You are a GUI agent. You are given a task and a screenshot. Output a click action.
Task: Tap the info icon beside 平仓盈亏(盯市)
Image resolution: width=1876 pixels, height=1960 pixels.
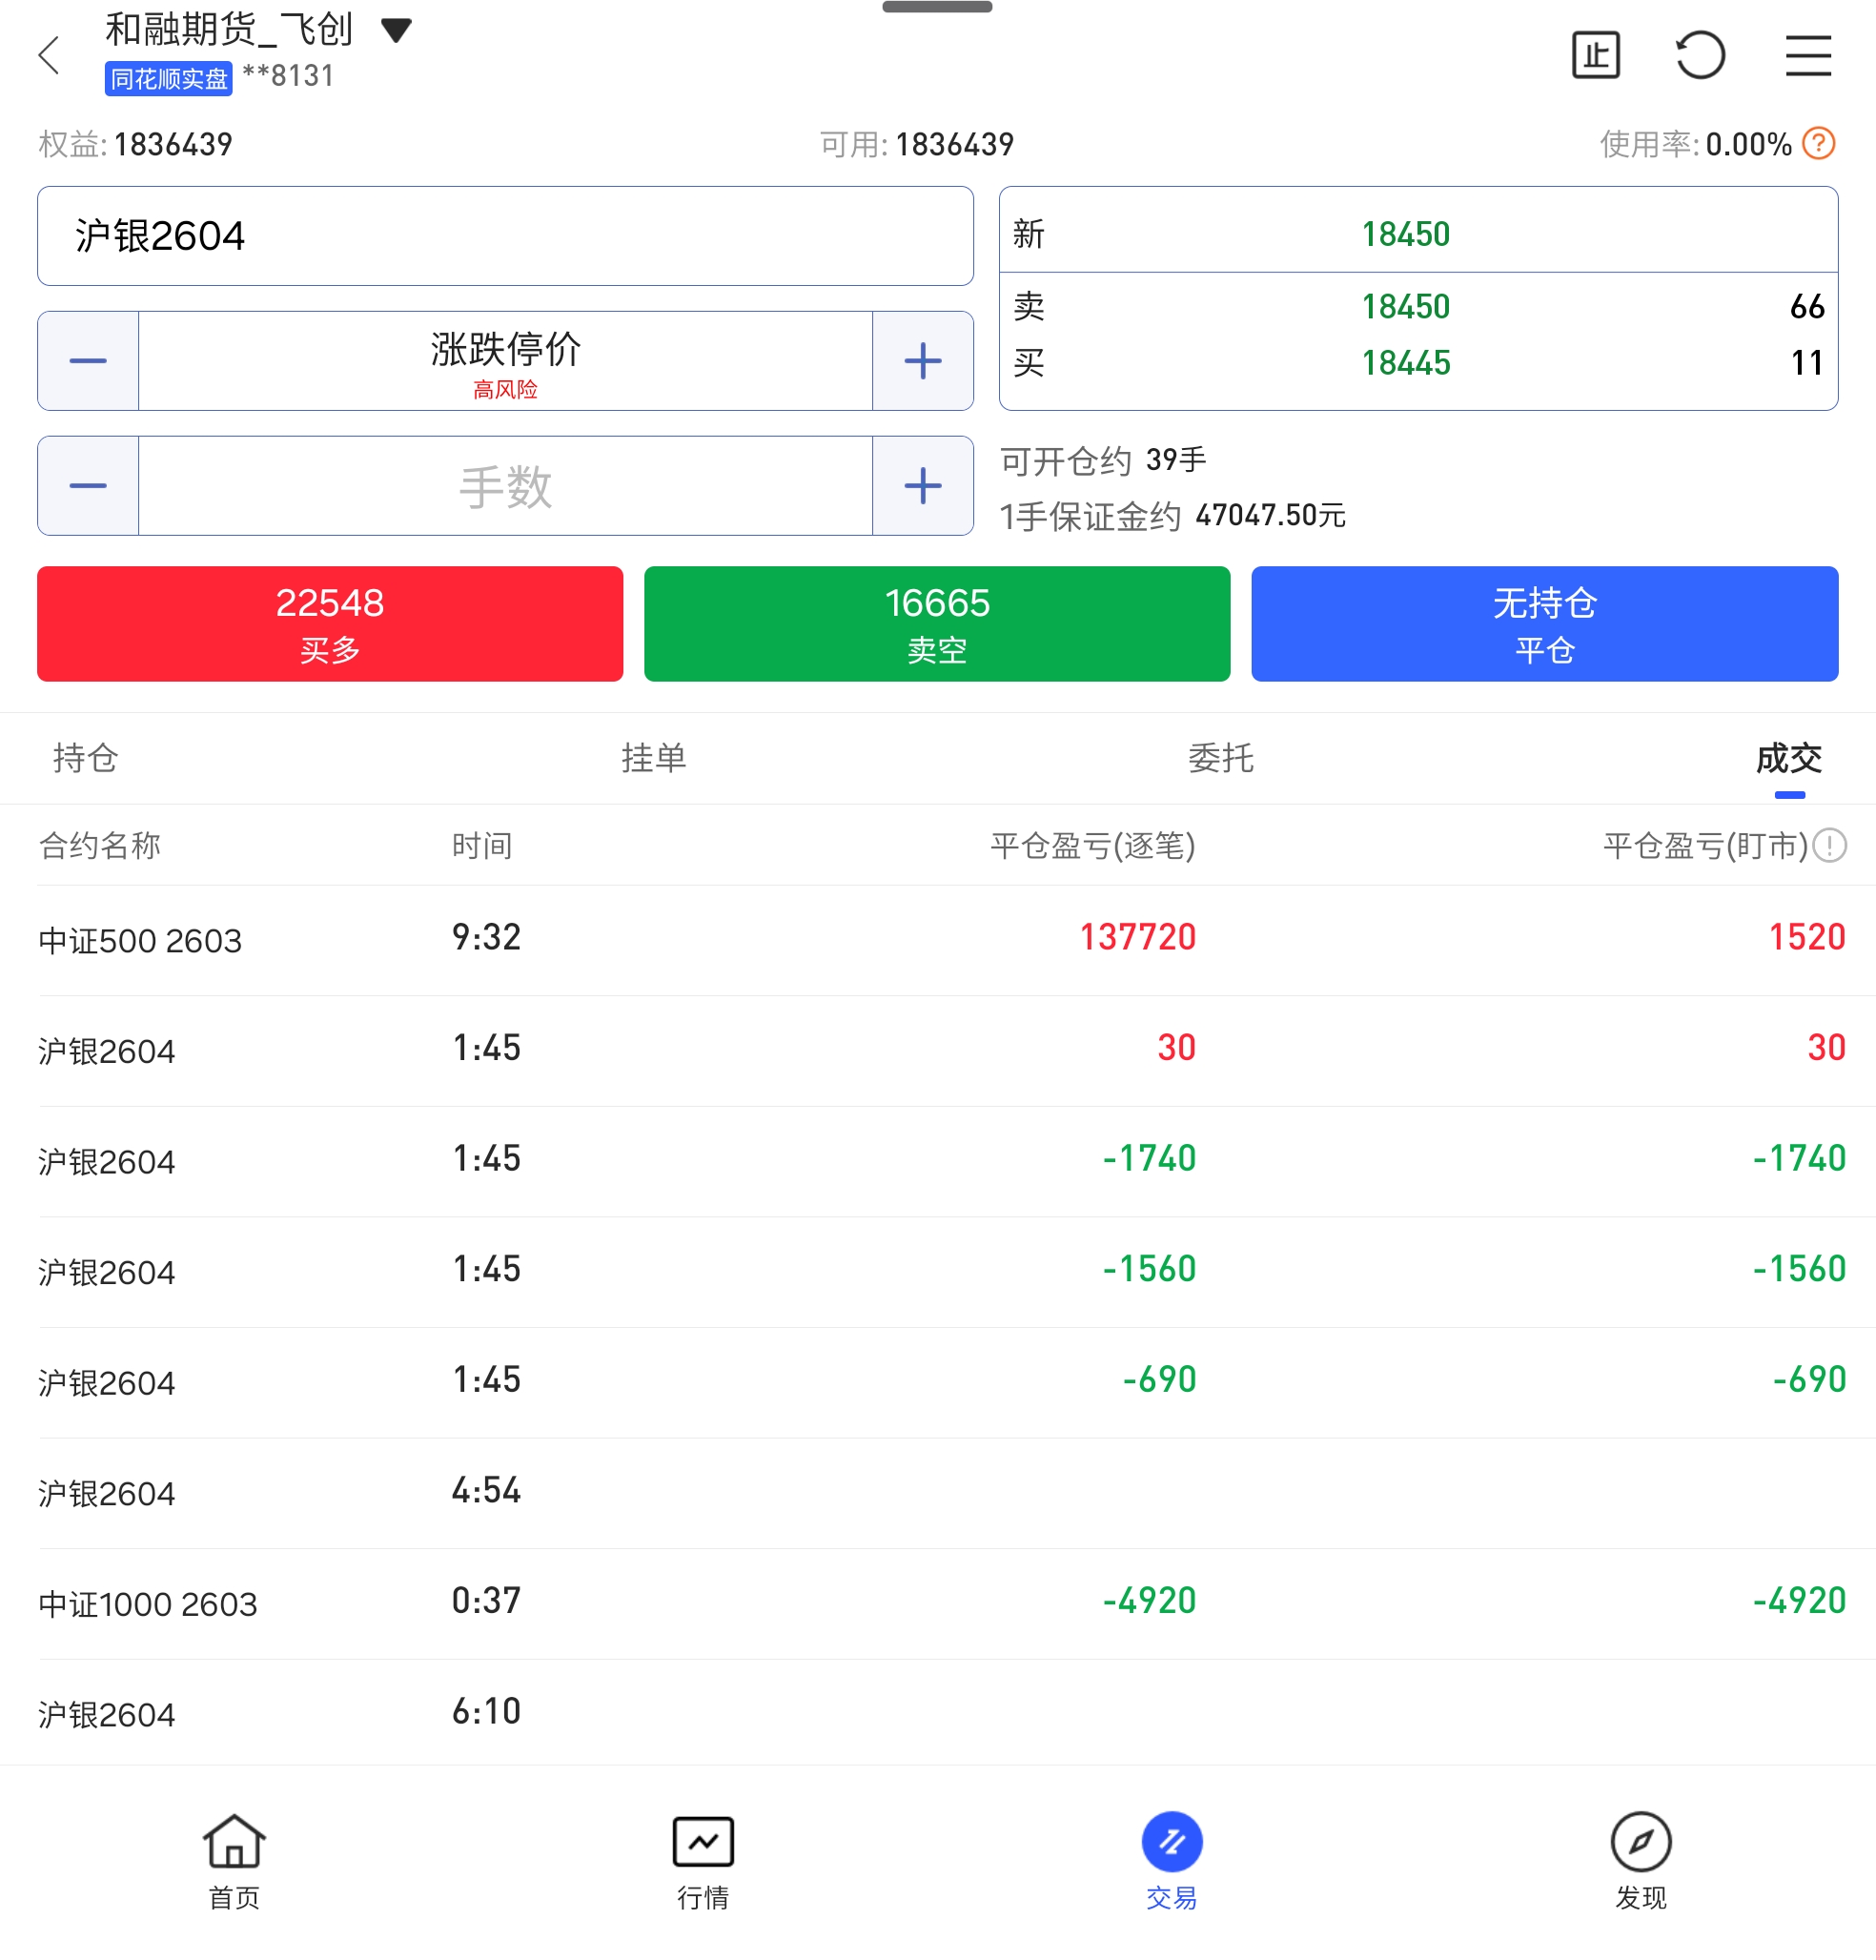click(x=1830, y=846)
